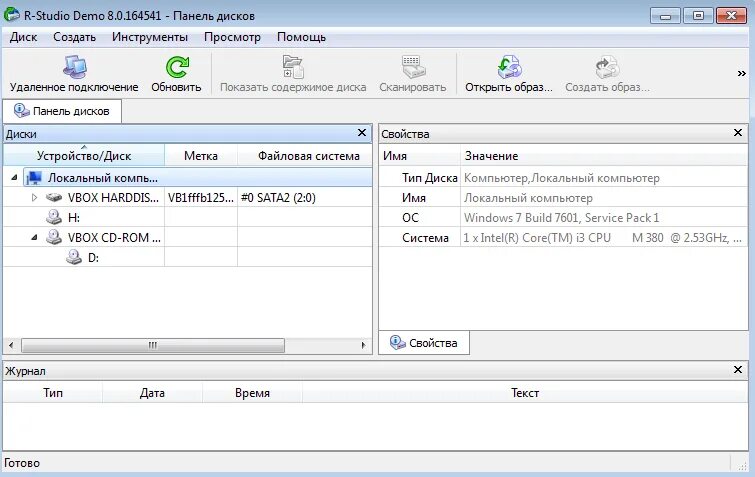Click the VB1fffb125... label cell
Viewport: 755px width, 477px height.
pos(201,197)
